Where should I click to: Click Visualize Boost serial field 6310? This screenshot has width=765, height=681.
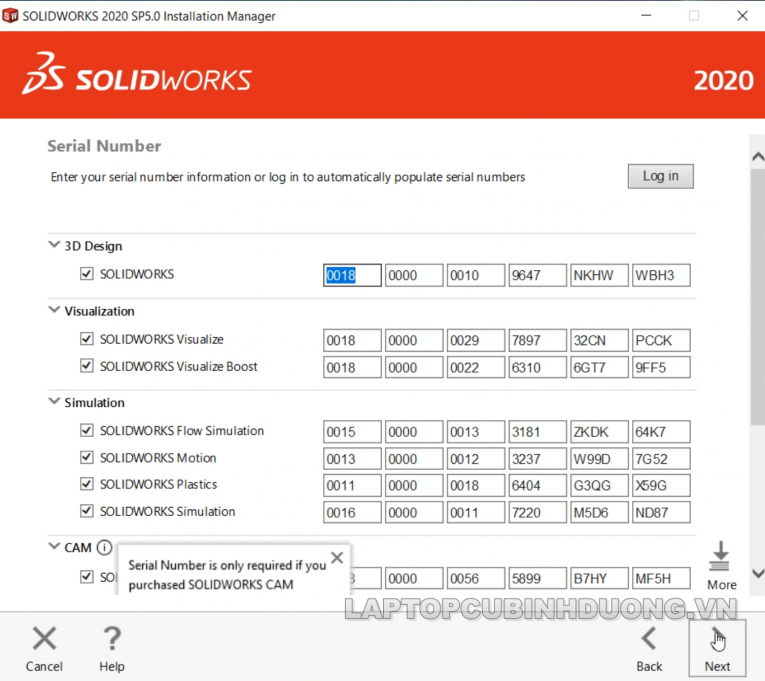click(x=538, y=367)
